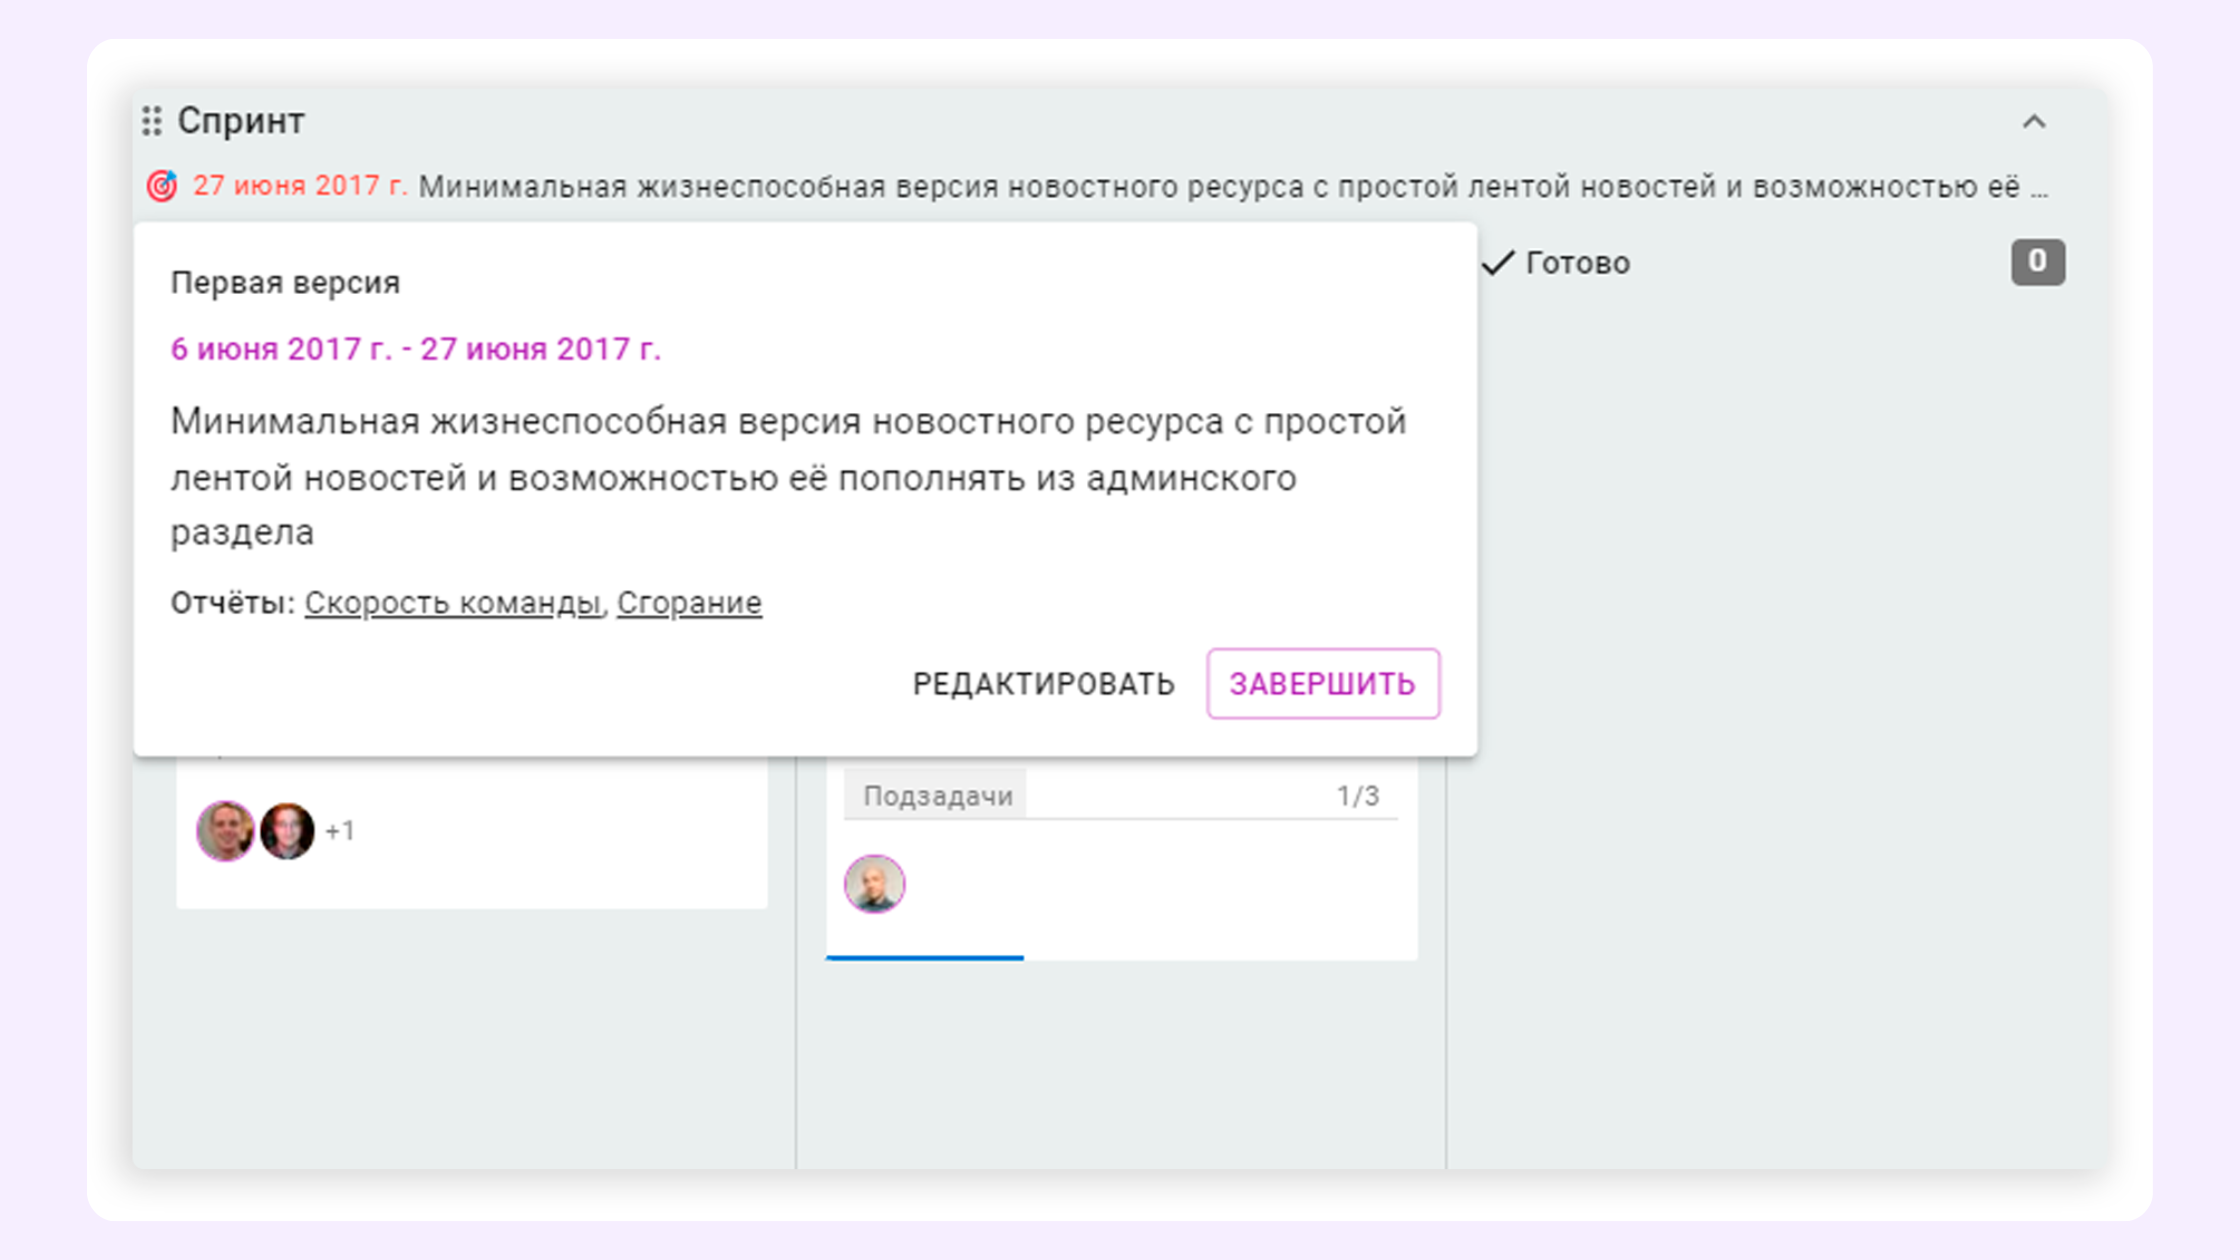Click the red 27 июня 2017 deadline
Viewport: 2240px width, 1260px height.
coord(299,186)
